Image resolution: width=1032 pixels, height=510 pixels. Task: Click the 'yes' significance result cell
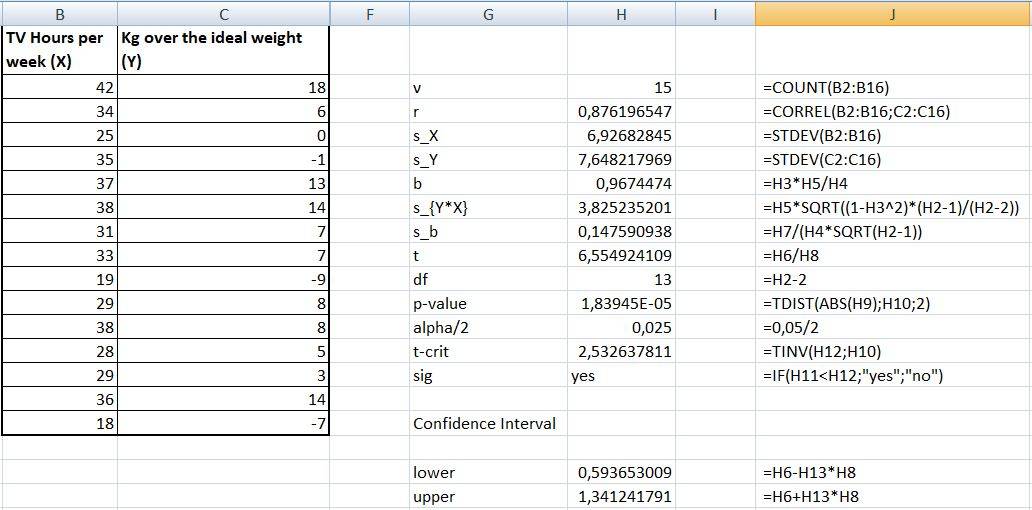621,376
